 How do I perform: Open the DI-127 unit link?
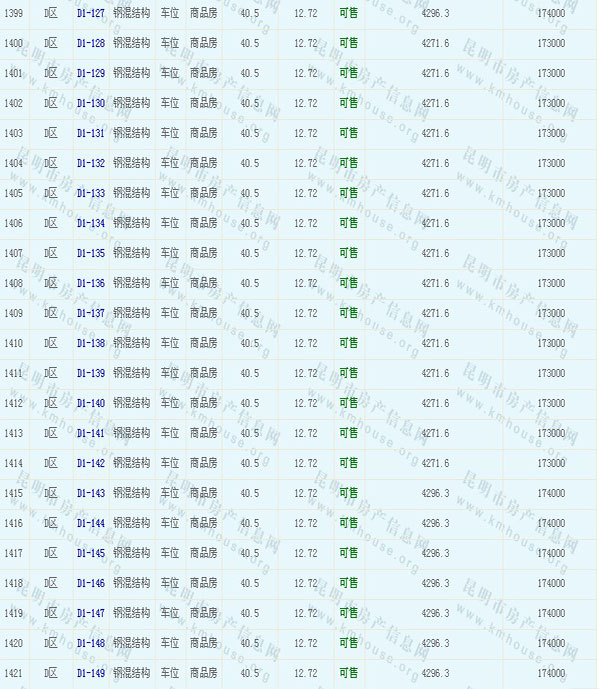coord(90,13)
